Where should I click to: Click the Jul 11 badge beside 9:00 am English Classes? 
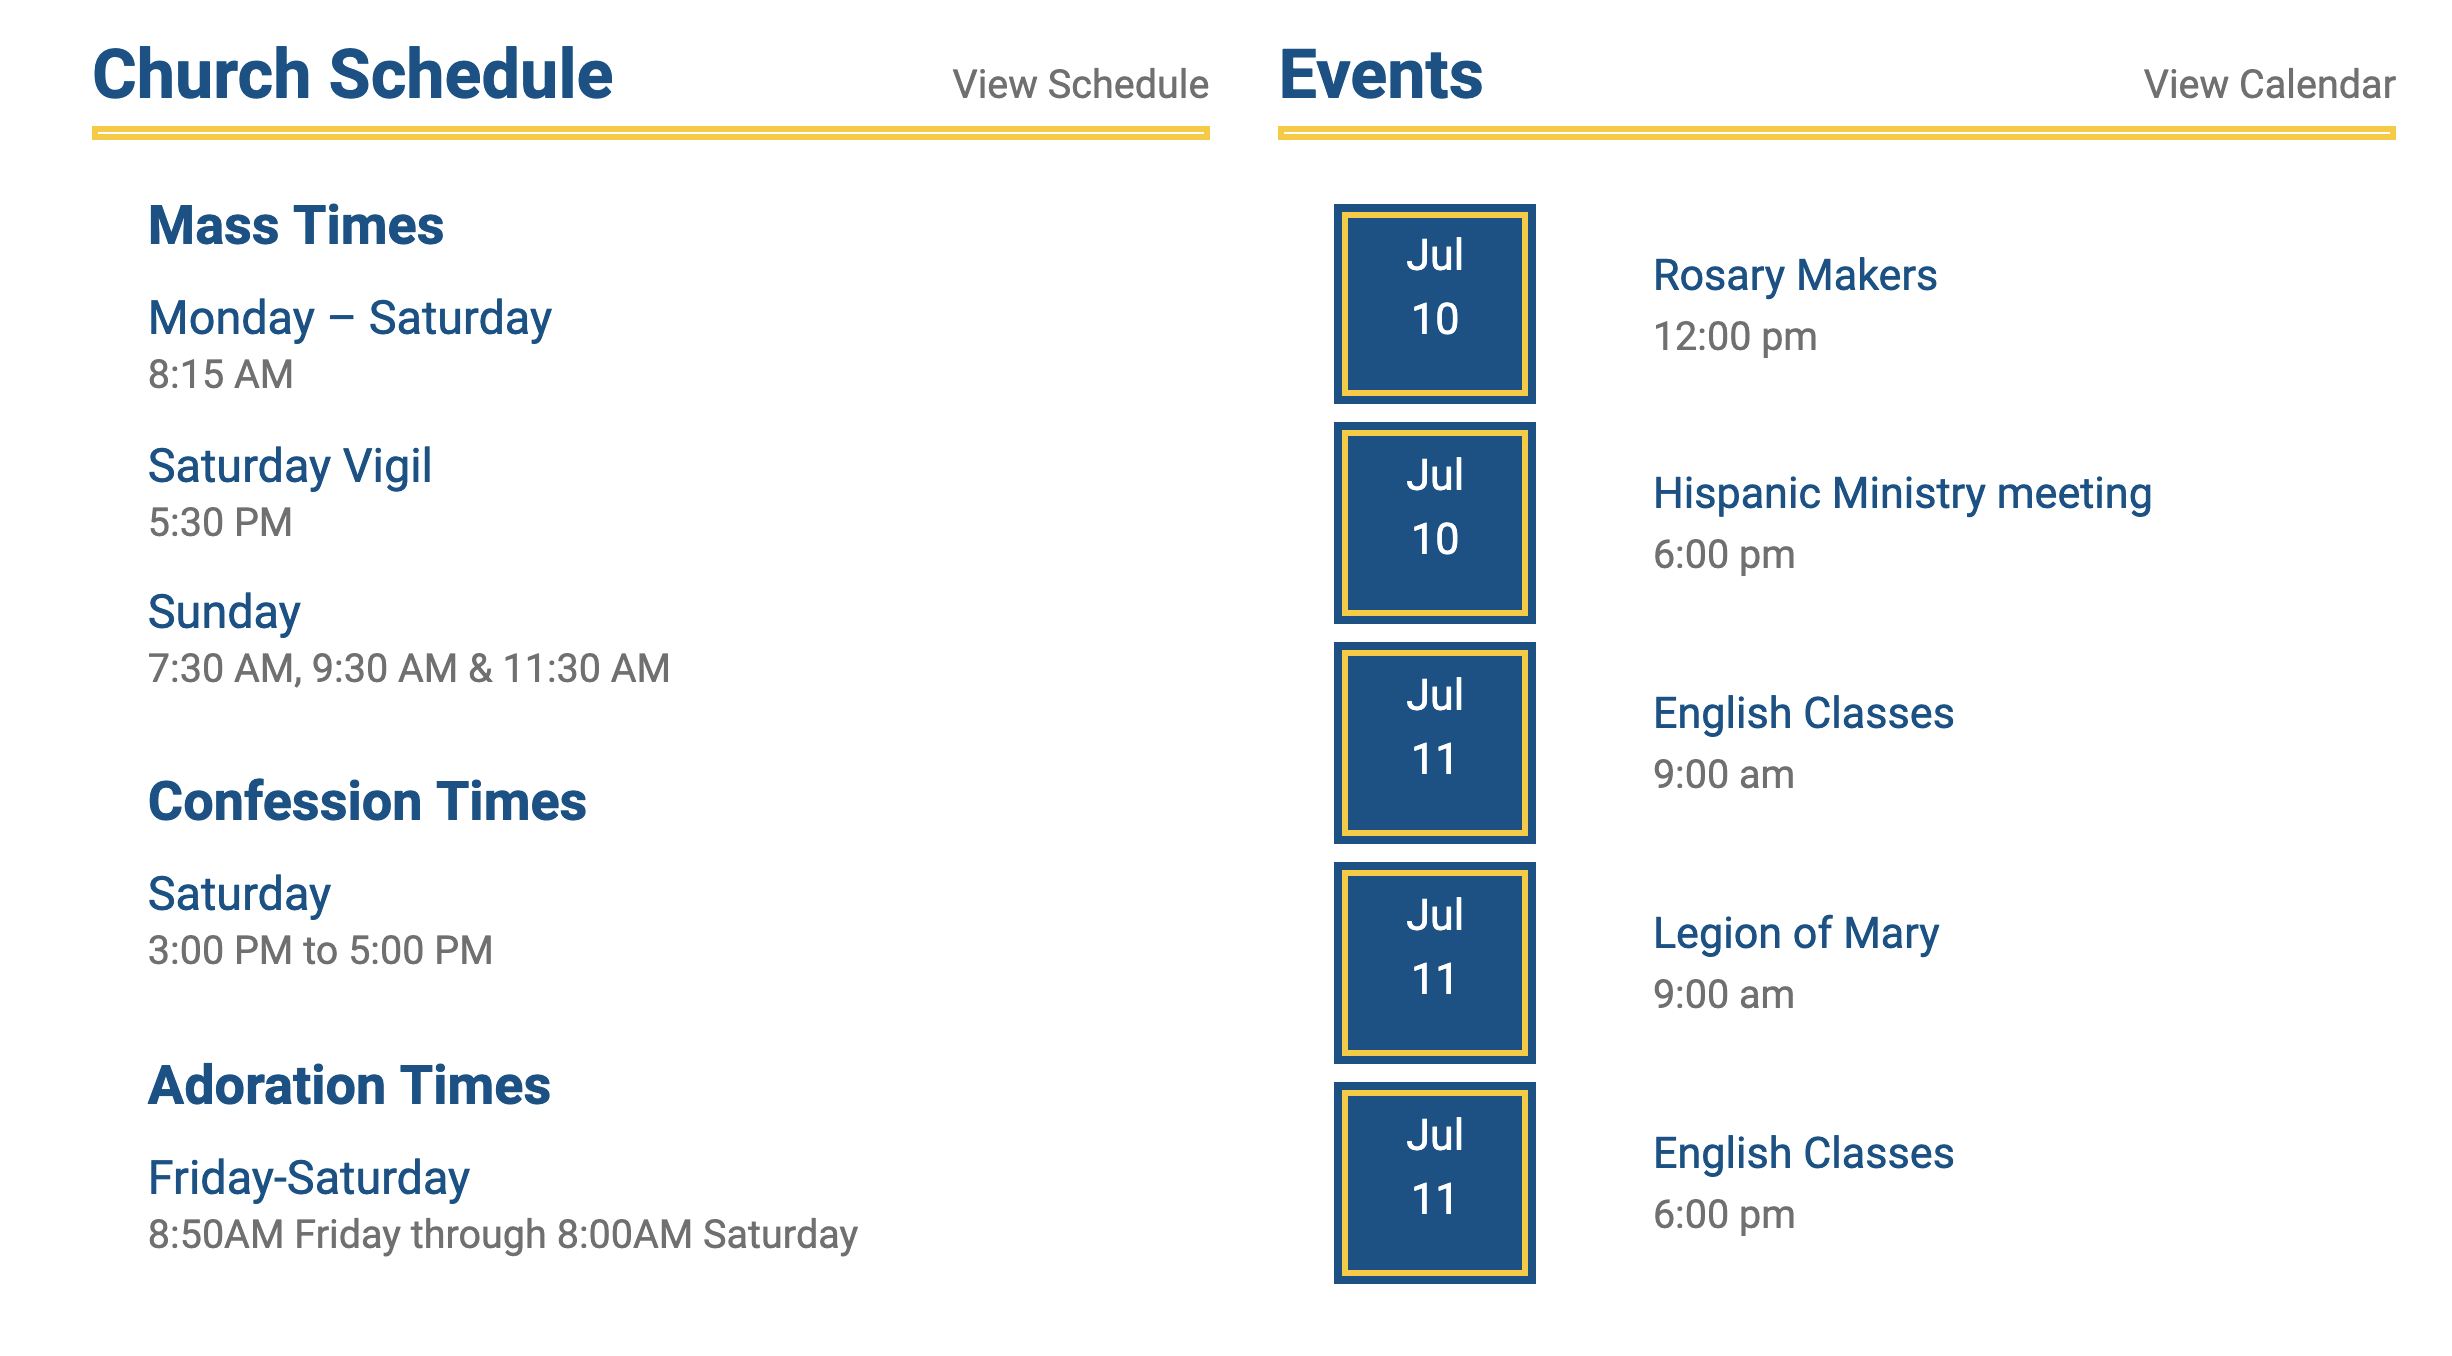(x=1434, y=743)
